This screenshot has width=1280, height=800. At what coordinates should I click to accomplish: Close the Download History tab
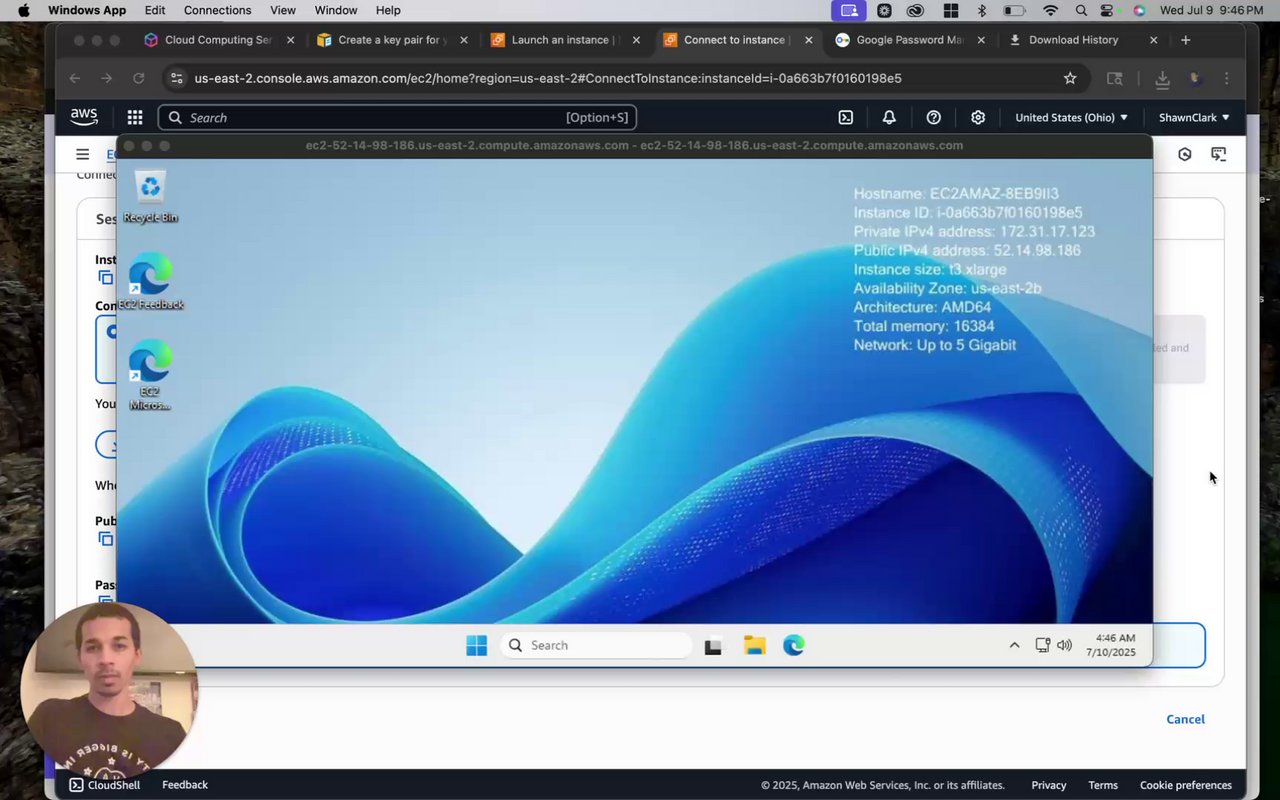[x=1153, y=40]
